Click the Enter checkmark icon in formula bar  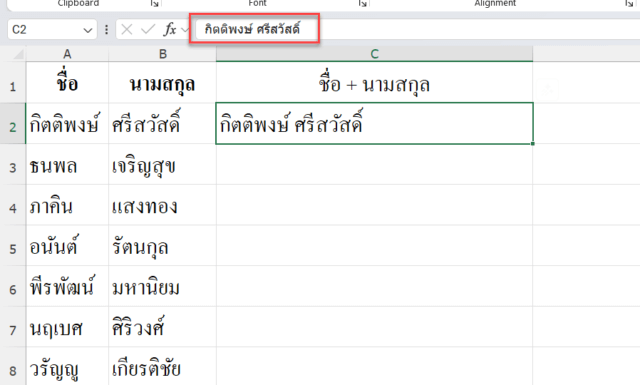click(147, 29)
